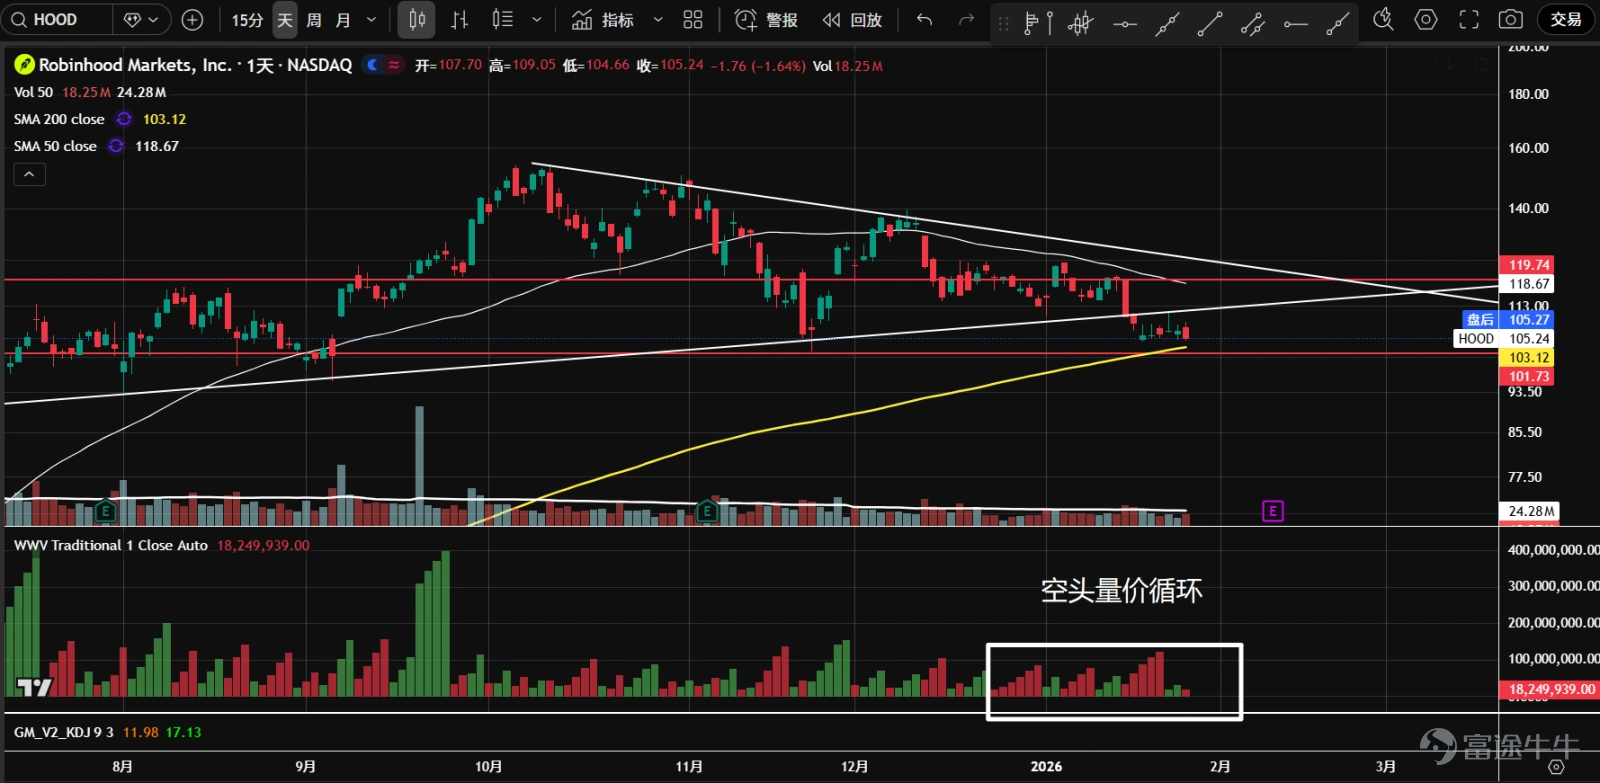Toggle the extended hours moon icon

click(x=373, y=65)
